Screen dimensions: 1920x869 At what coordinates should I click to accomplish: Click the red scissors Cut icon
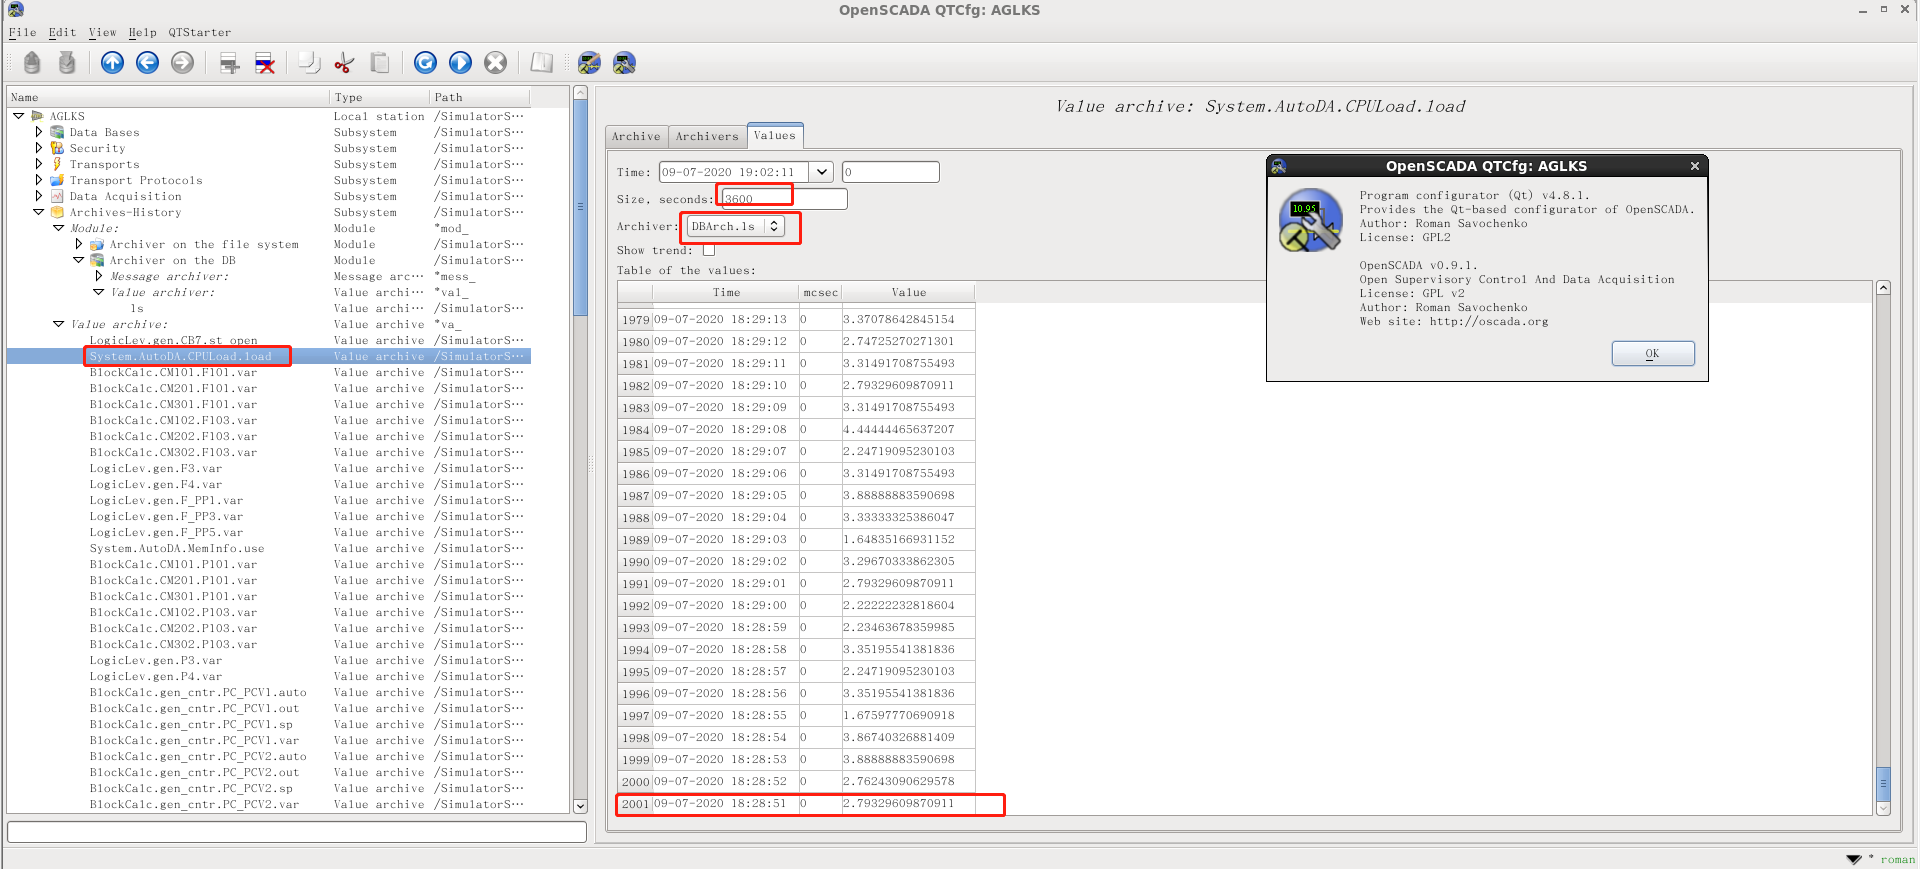click(344, 63)
